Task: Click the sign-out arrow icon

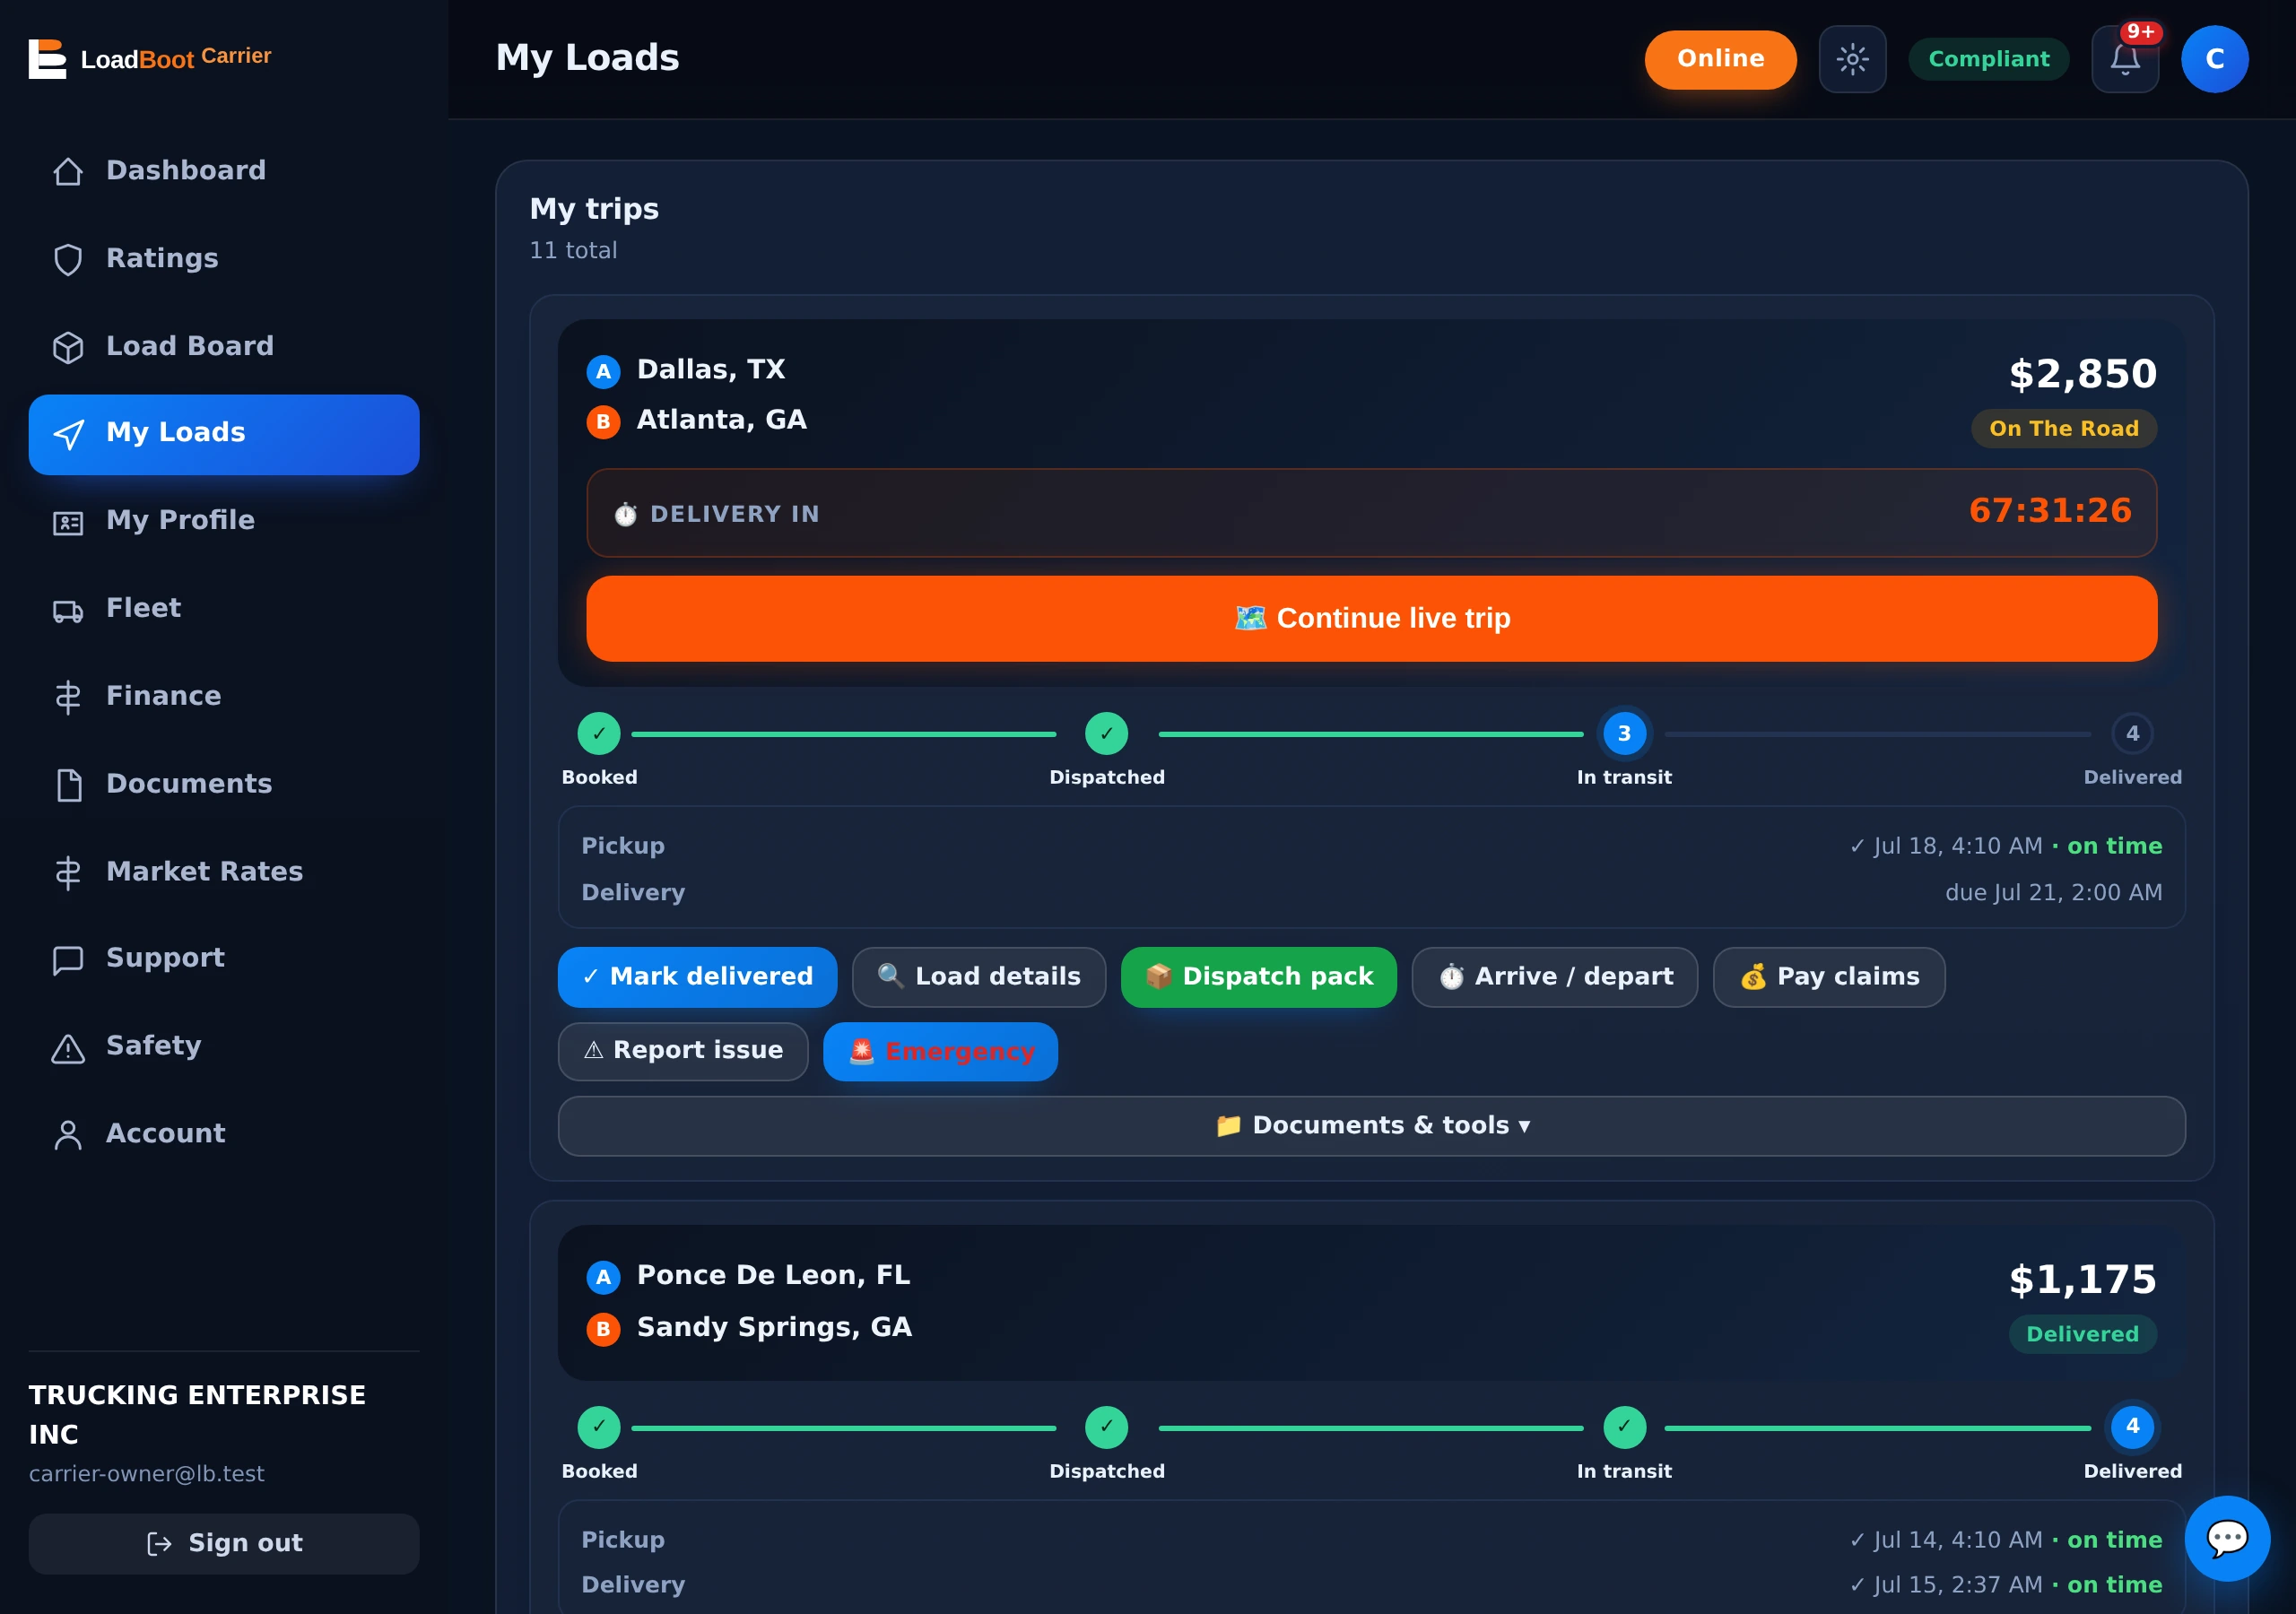Action: [x=159, y=1543]
